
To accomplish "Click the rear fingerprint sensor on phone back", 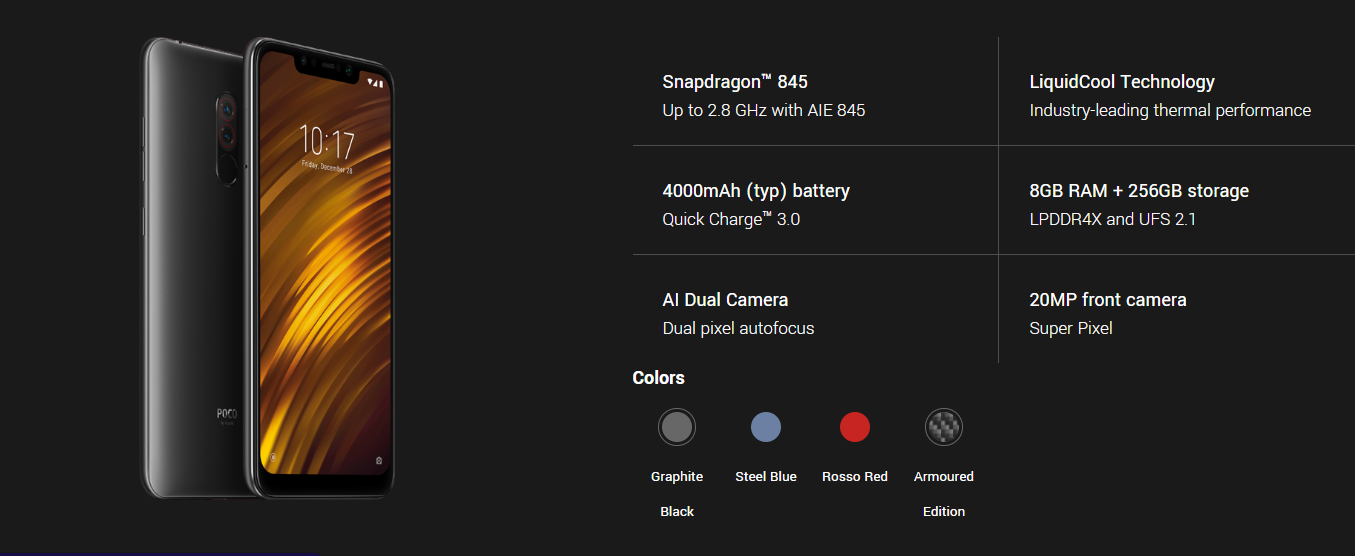I will pyautogui.click(x=229, y=168).
